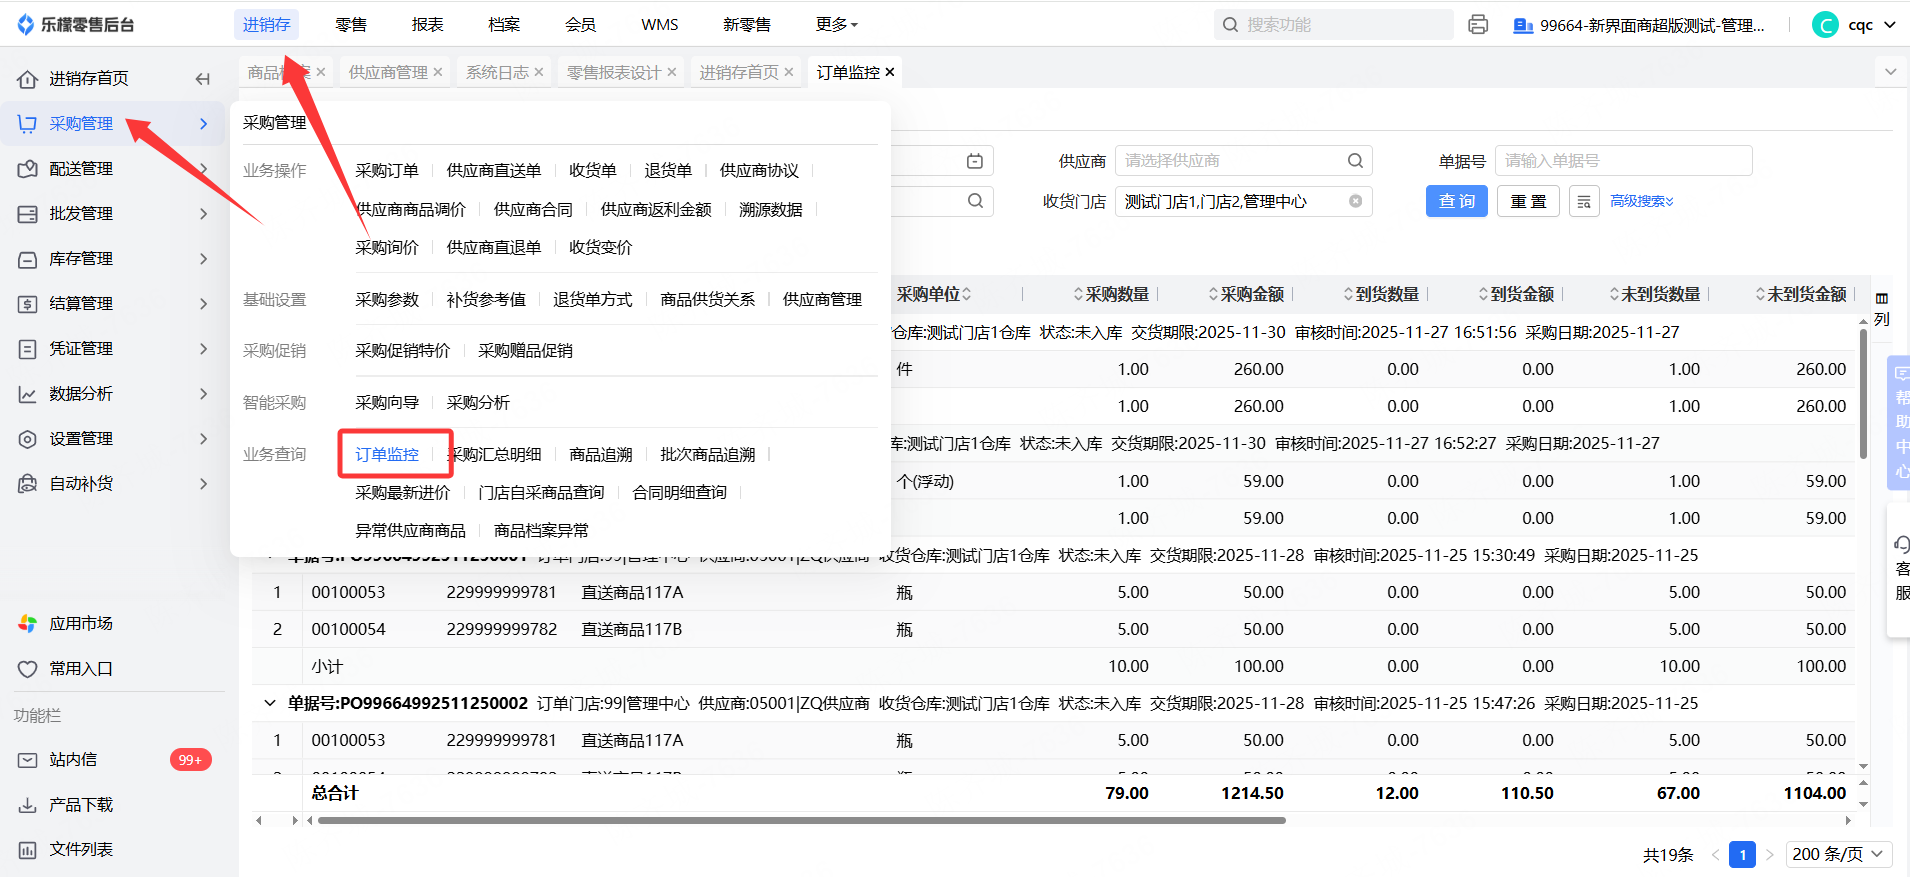Open the WMS top menu
Viewport: 1910px width, 877px height.
(x=660, y=25)
